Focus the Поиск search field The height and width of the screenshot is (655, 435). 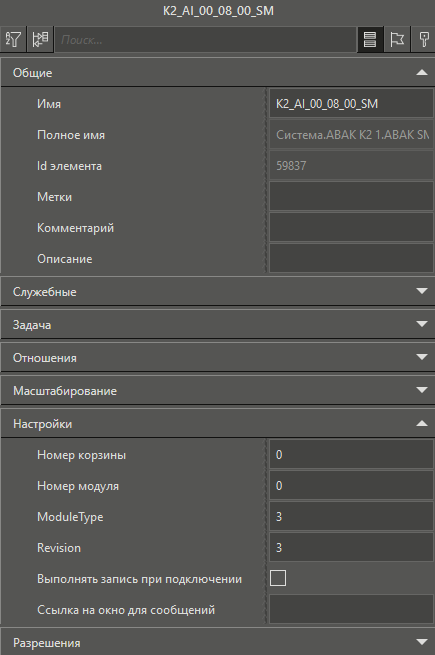point(206,40)
